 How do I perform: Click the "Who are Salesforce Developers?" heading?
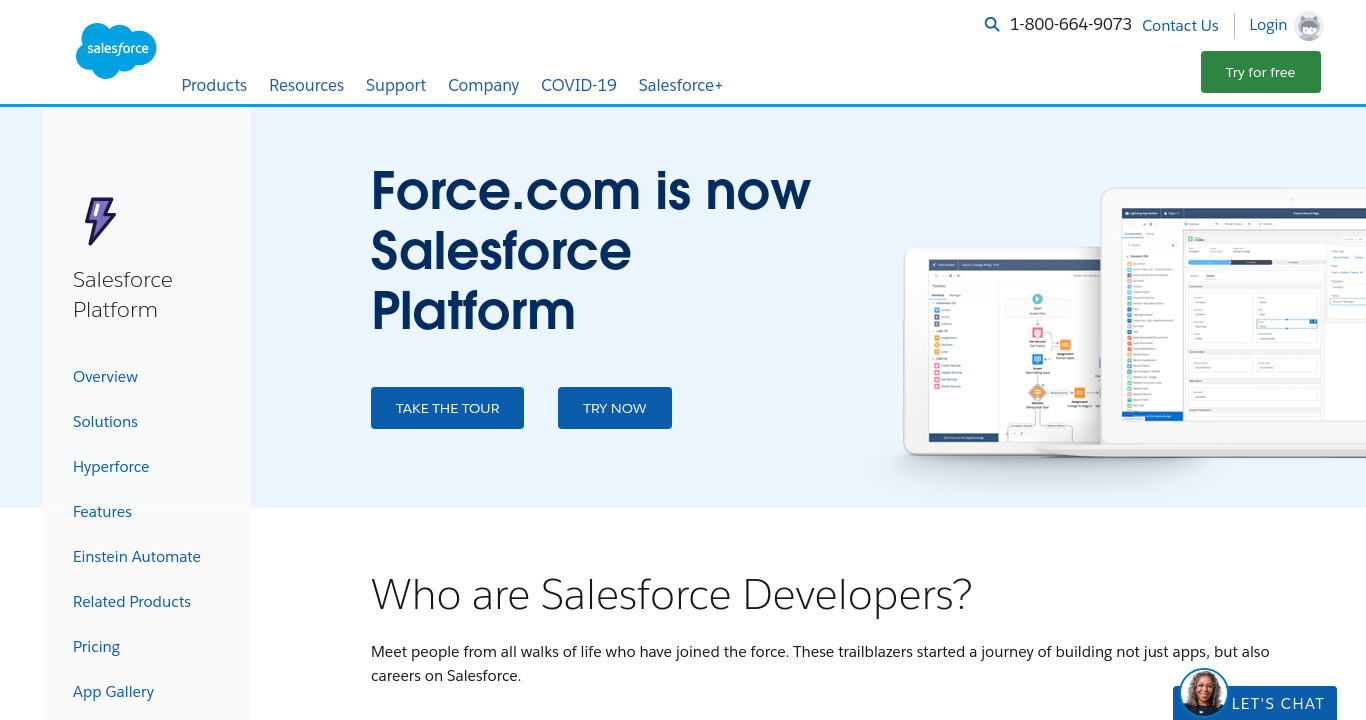tap(671, 594)
